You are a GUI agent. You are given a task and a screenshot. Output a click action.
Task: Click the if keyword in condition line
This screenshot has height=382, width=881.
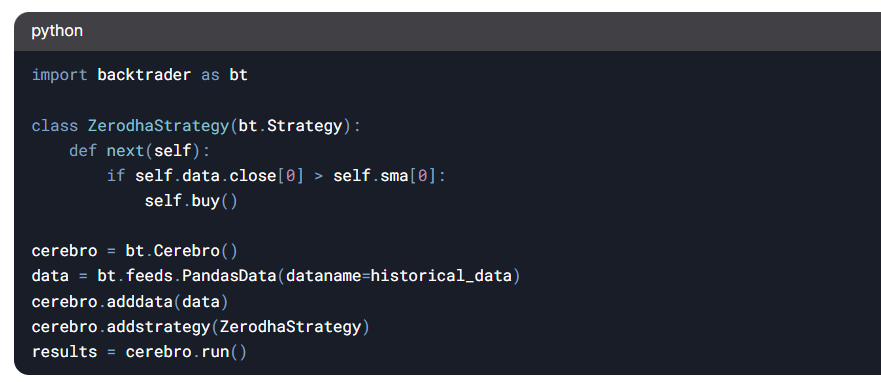pos(116,176)
